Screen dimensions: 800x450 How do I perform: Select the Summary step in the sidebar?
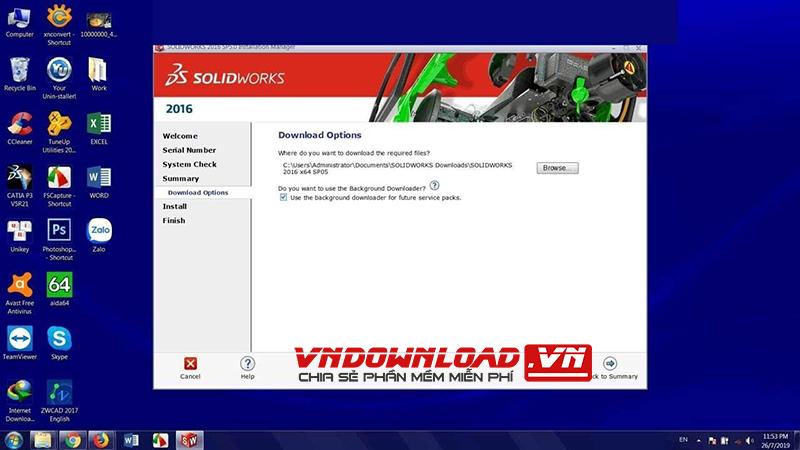[x=181, y=179]
